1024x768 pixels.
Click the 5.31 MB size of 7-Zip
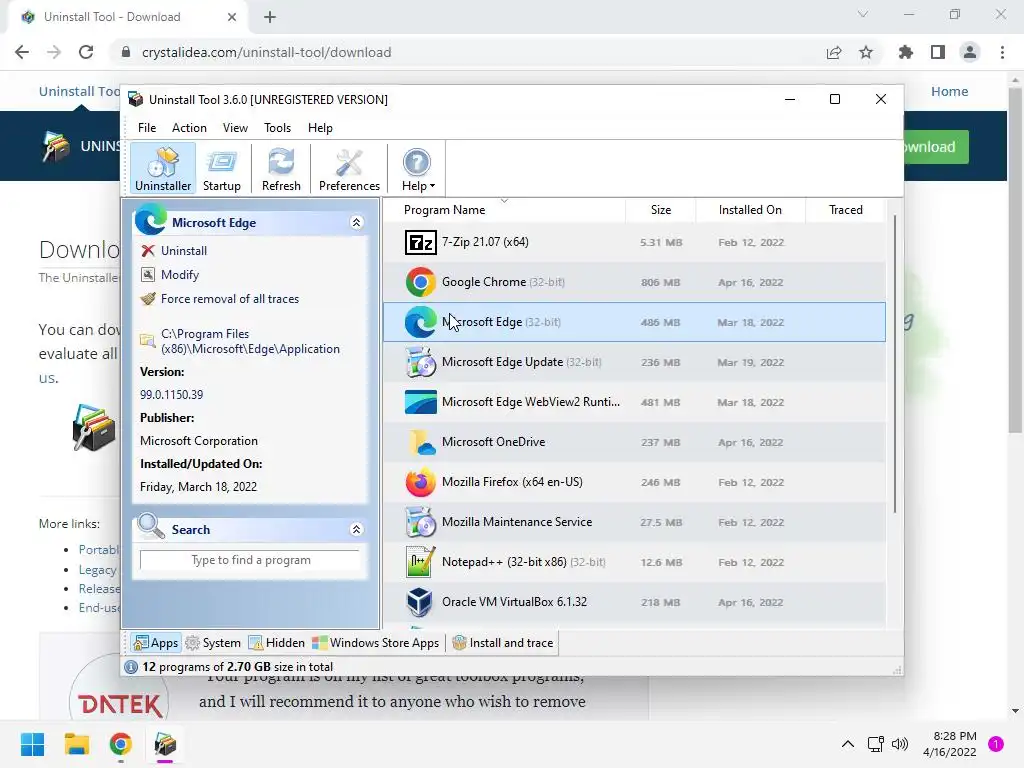pyautogui.click(x=661, y=242)
